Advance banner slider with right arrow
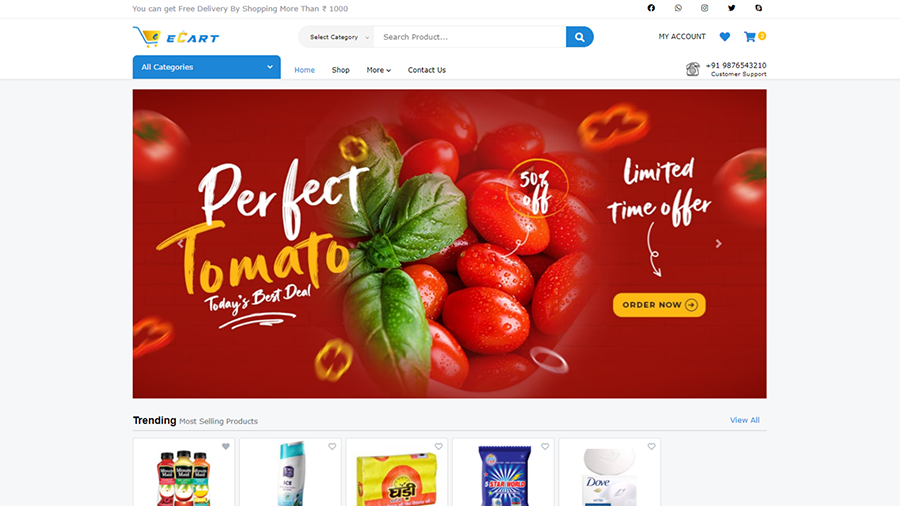Screen dimensions: 900x506 coord(718,244)
